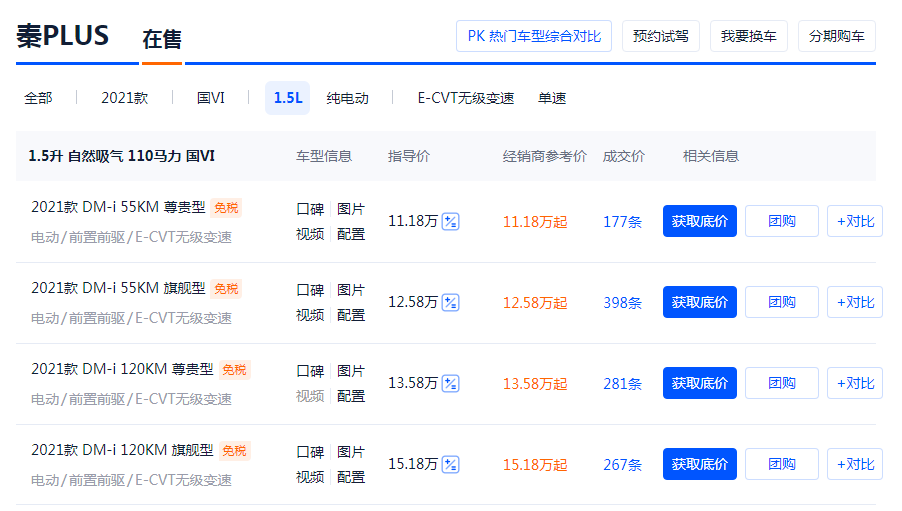The width and height of the screenshot is (902, 511).
Task: Click 1.5升 自然吸气 110马力 国VI heading
Action: (121, 156)
